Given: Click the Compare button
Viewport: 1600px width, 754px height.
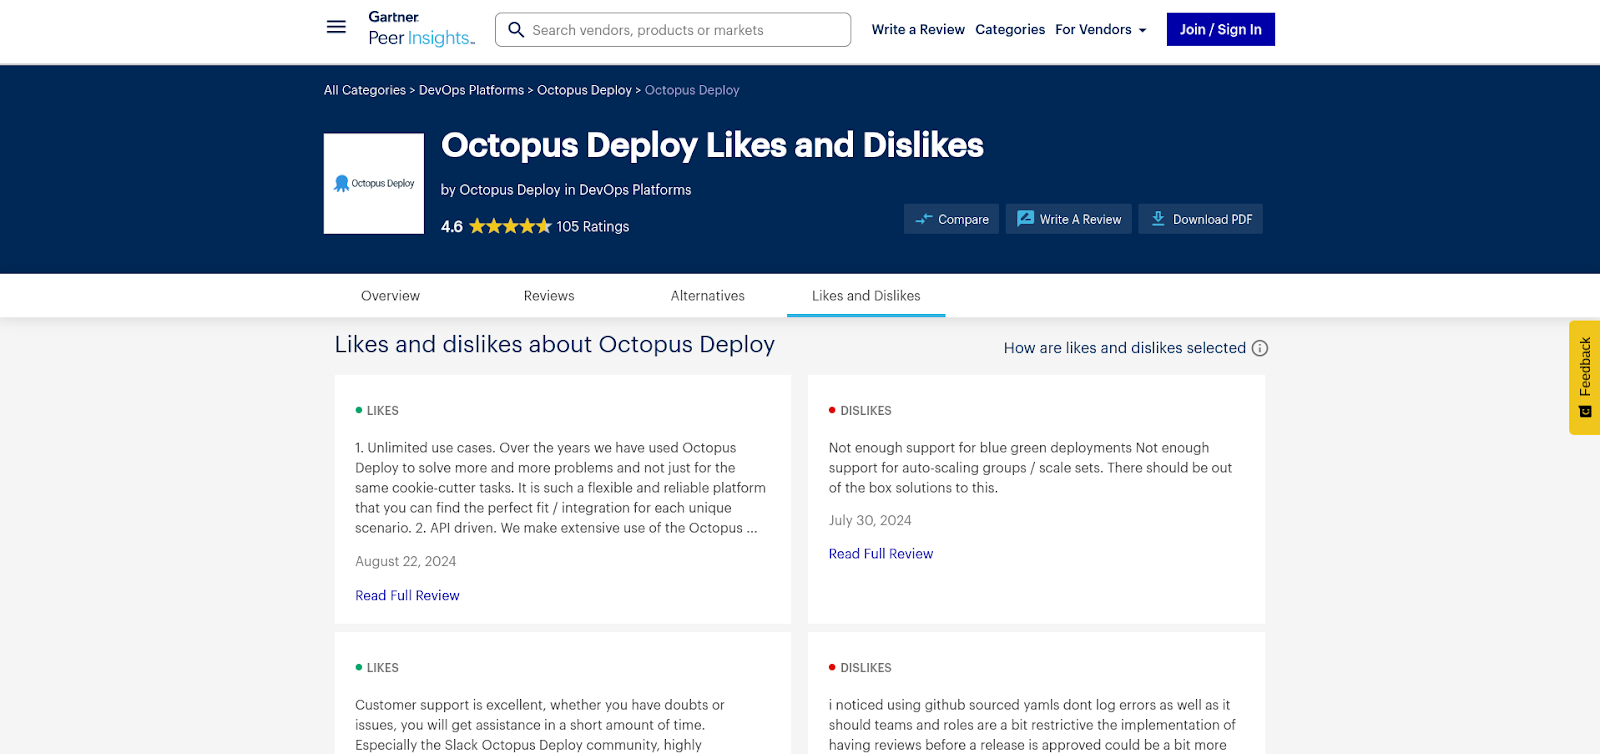Looking at the screenshot, I should [951, 219].
